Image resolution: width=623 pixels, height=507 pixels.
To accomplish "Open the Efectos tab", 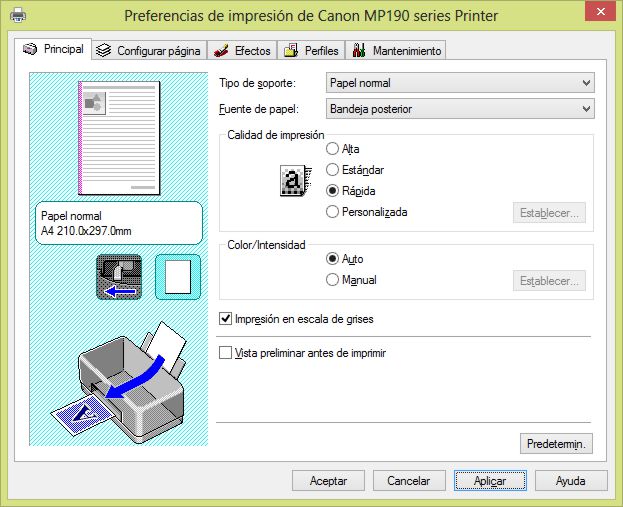I will [x=242, y=50].
